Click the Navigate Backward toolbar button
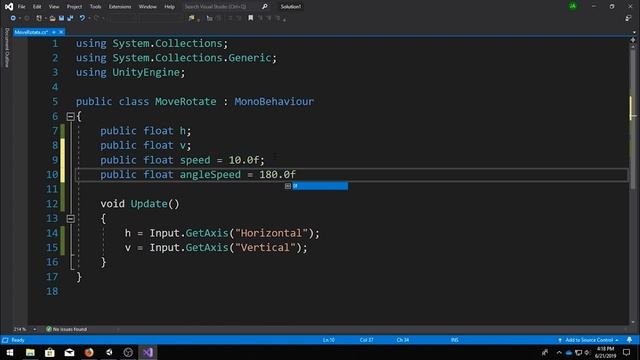The image size is (640, 360). [x=13, y=18]
